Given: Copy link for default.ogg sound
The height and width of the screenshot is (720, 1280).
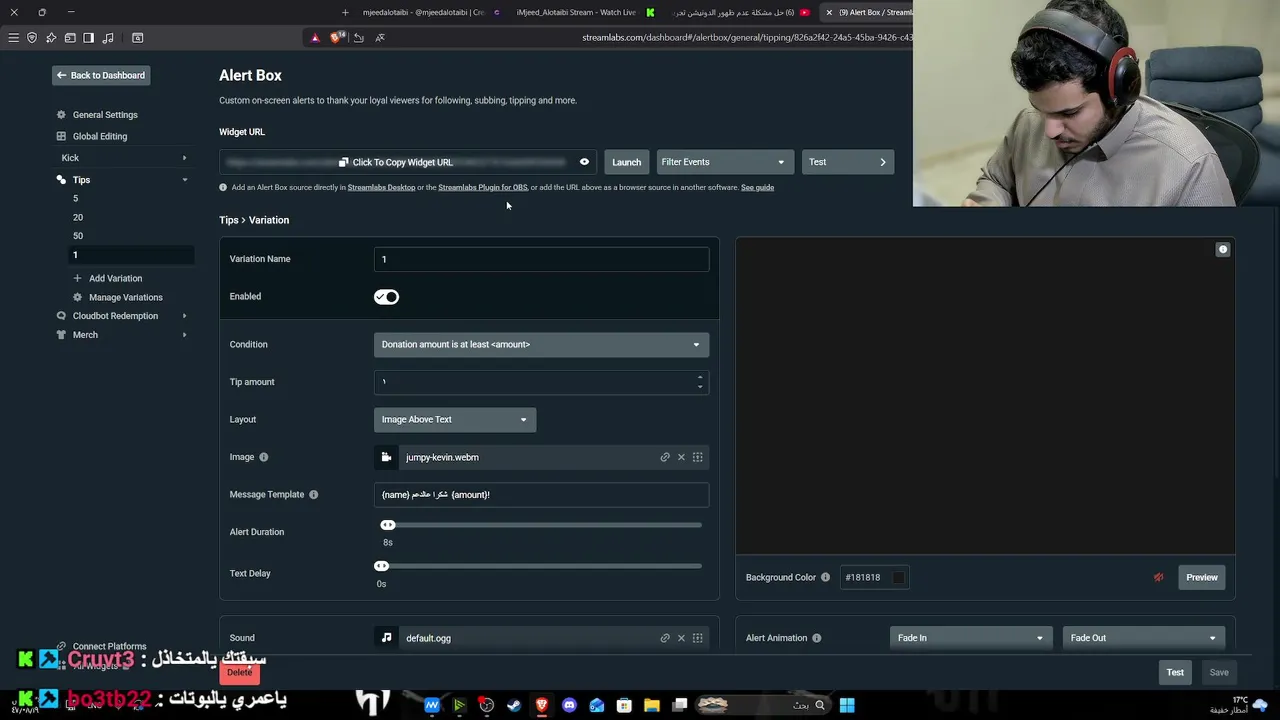Looking at the screenshot, I should pos(665,638).
